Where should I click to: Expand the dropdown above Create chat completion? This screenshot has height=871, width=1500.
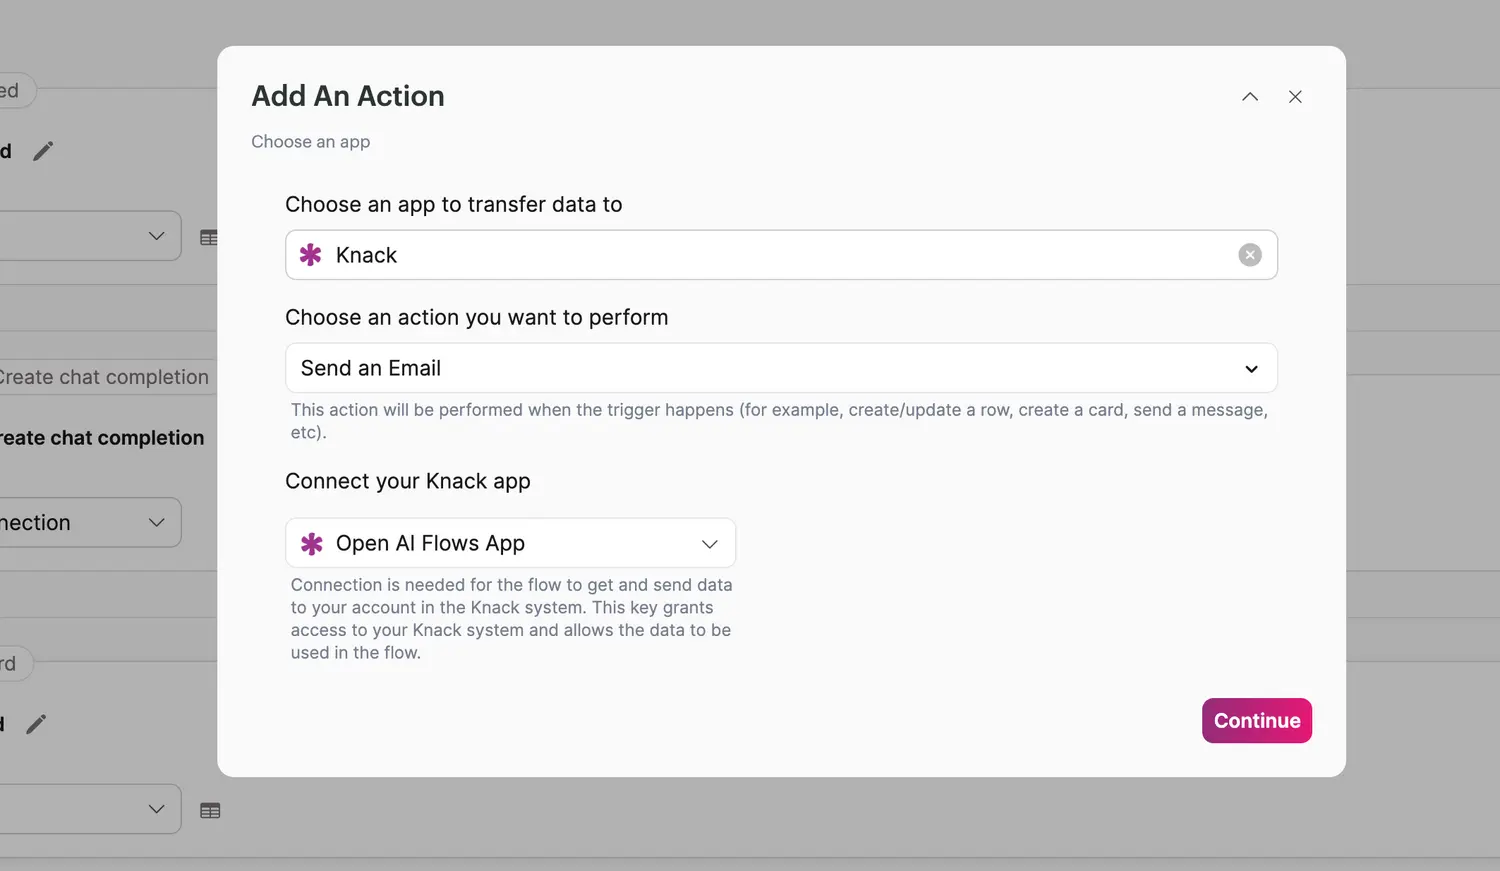coord(156,236)
